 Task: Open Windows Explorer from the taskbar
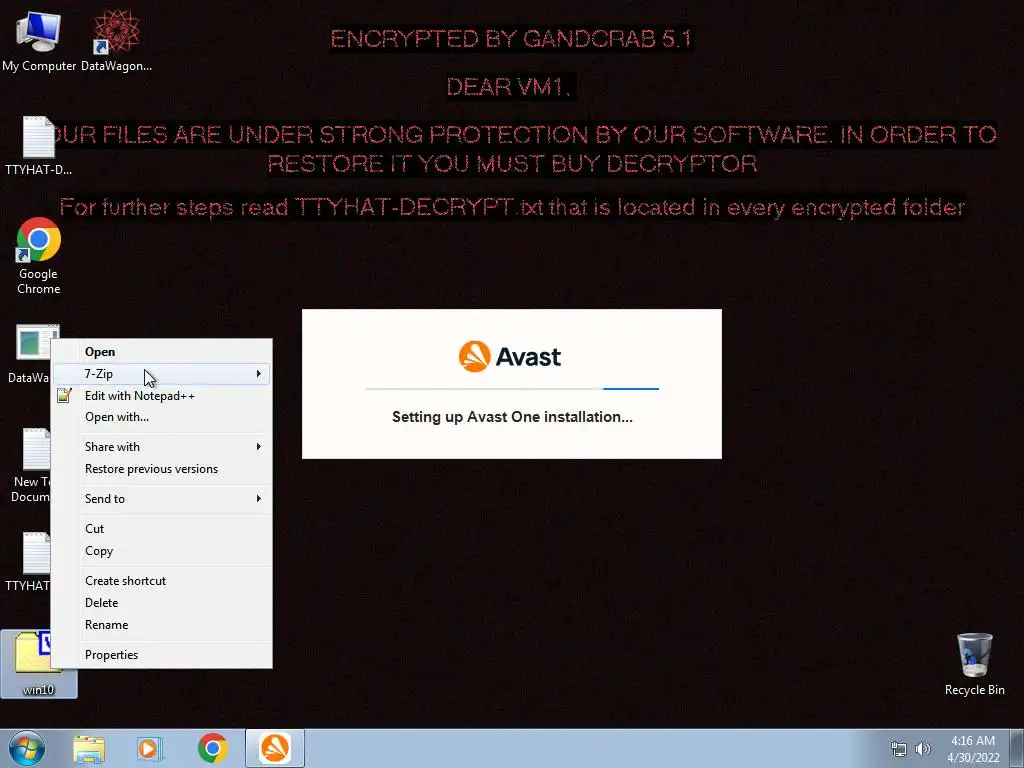[89, 749]
